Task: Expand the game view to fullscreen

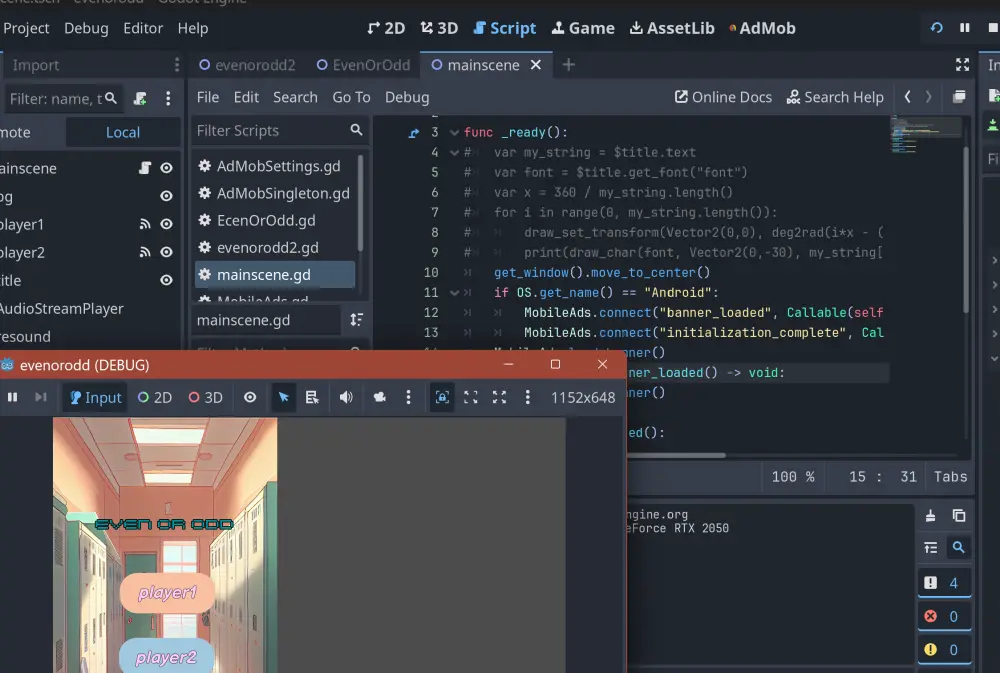Action: (x=499, y=397)
